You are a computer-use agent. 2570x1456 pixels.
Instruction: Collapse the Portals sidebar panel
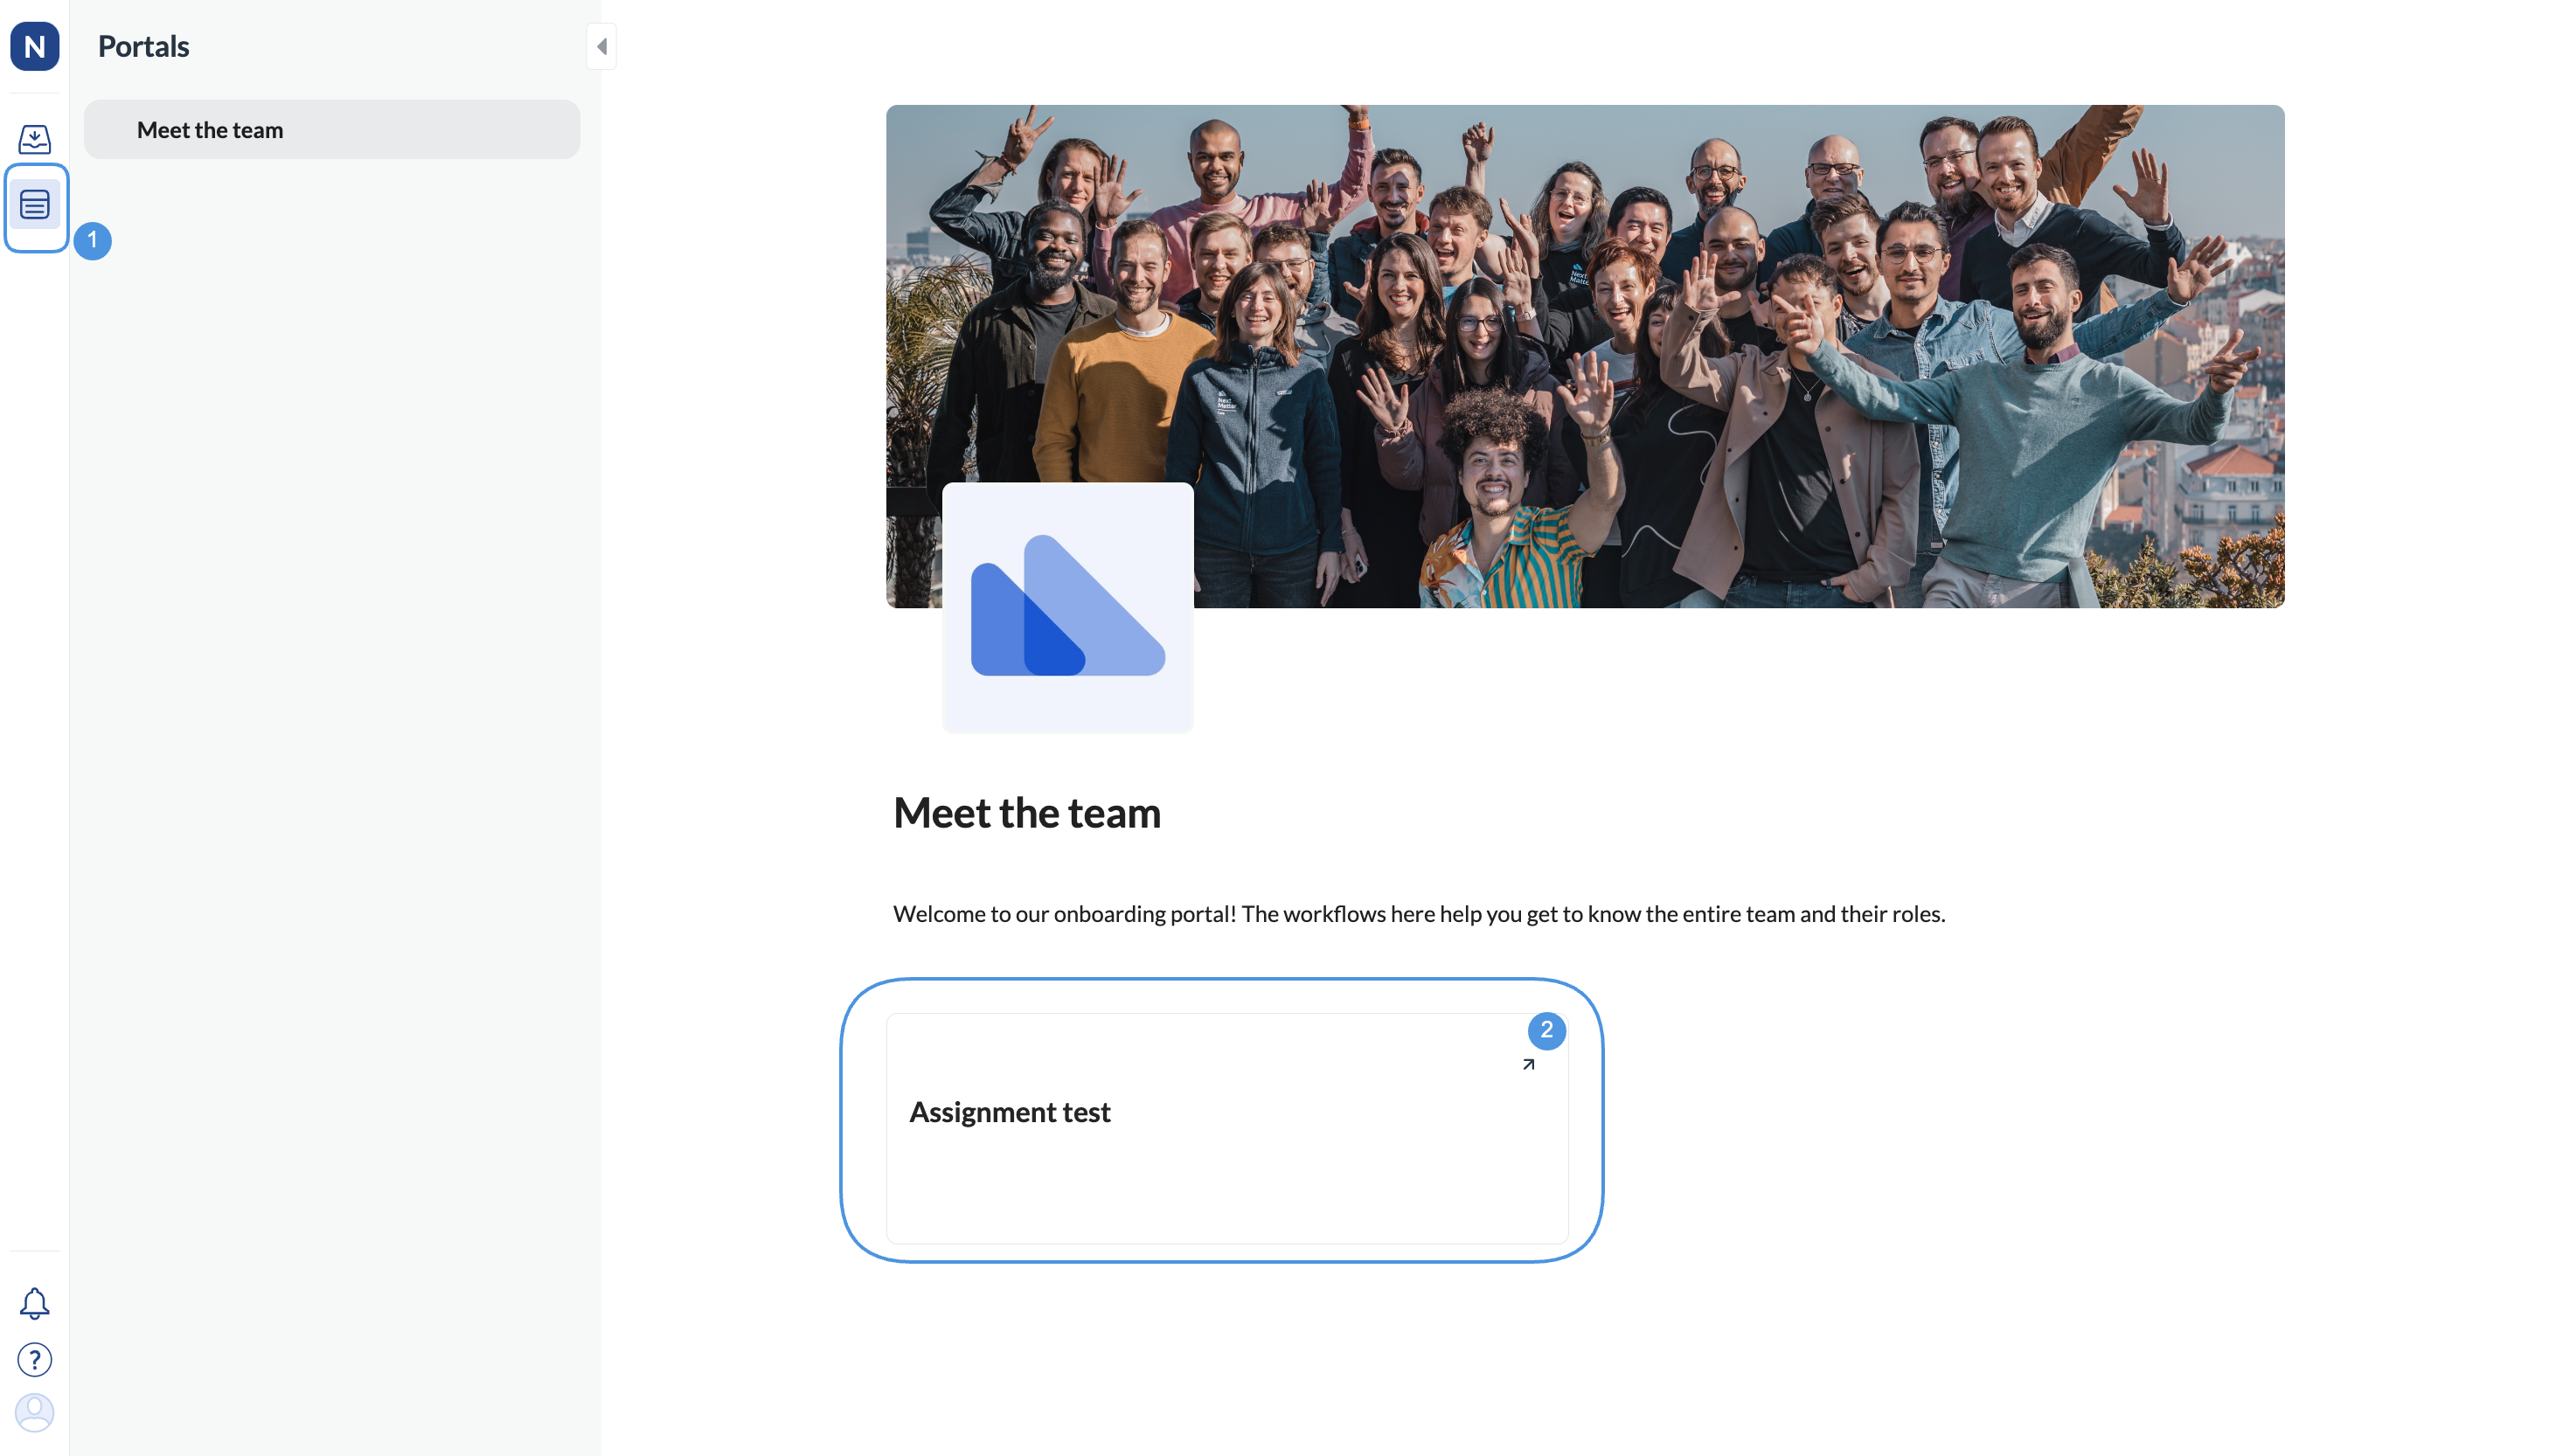(x=601, y=46)
